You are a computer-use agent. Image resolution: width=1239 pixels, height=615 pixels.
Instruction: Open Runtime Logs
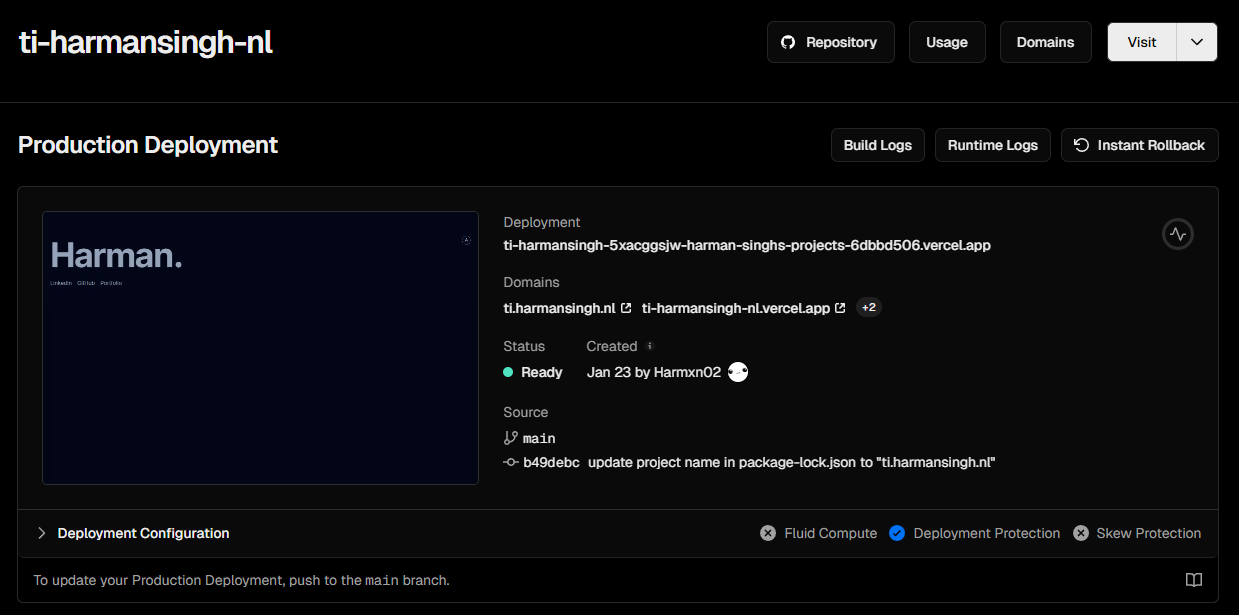click(993, 145)
